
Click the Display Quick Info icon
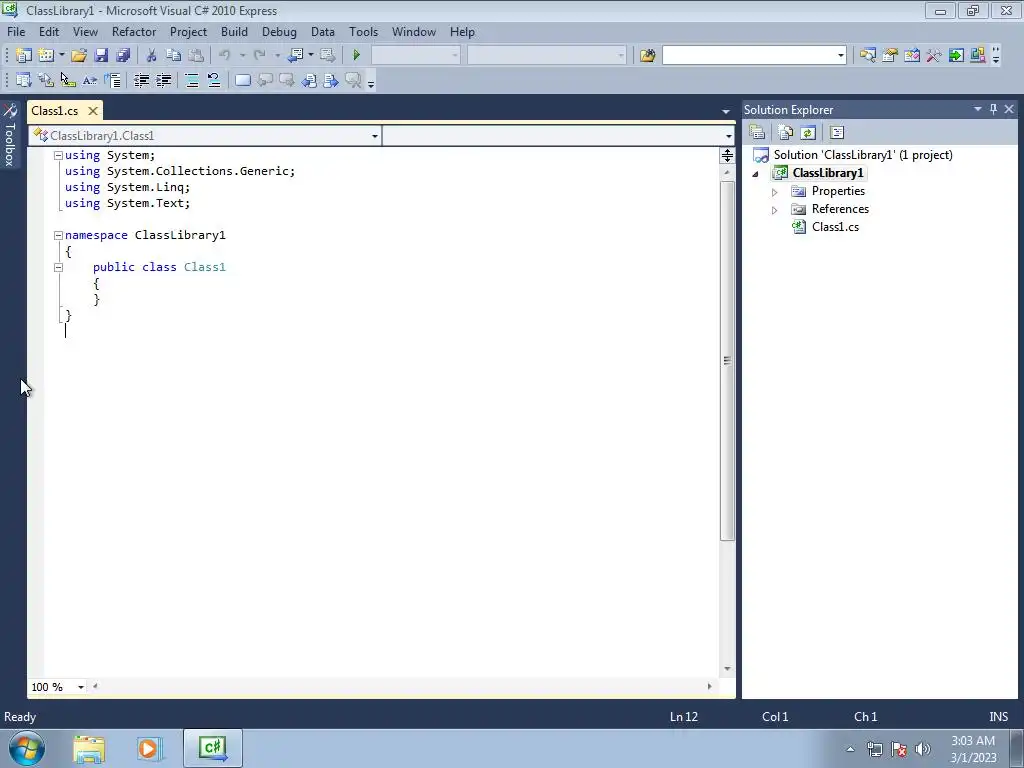point(68,80)
